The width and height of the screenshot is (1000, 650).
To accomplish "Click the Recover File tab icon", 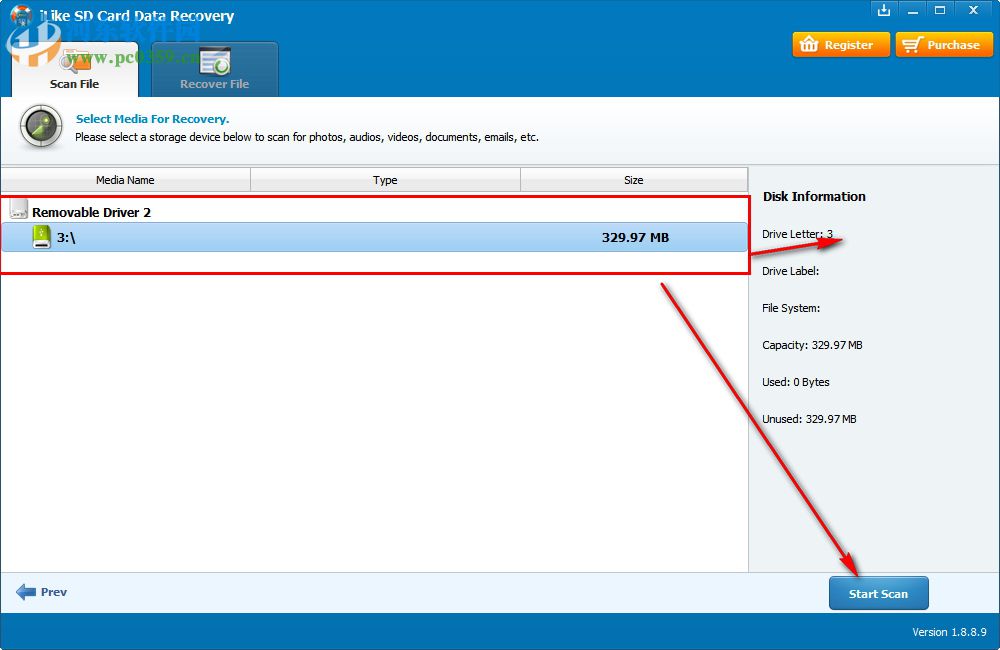I will 215,62.
